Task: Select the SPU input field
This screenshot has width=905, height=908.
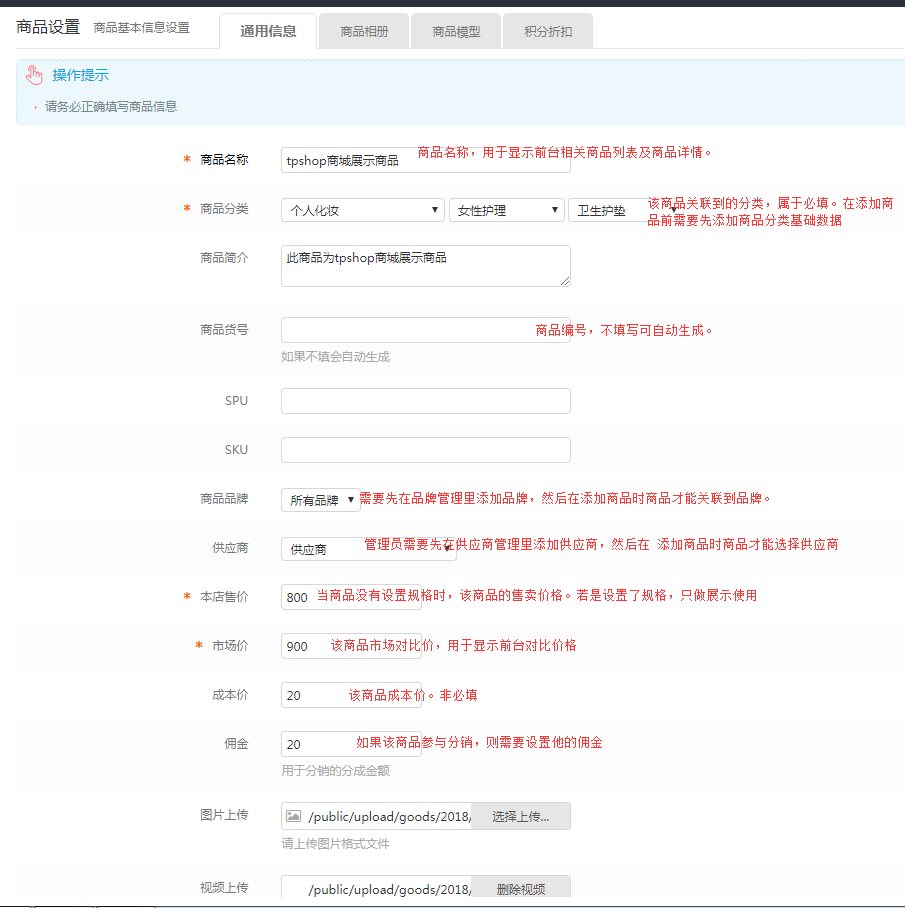Action: (425, 401)
